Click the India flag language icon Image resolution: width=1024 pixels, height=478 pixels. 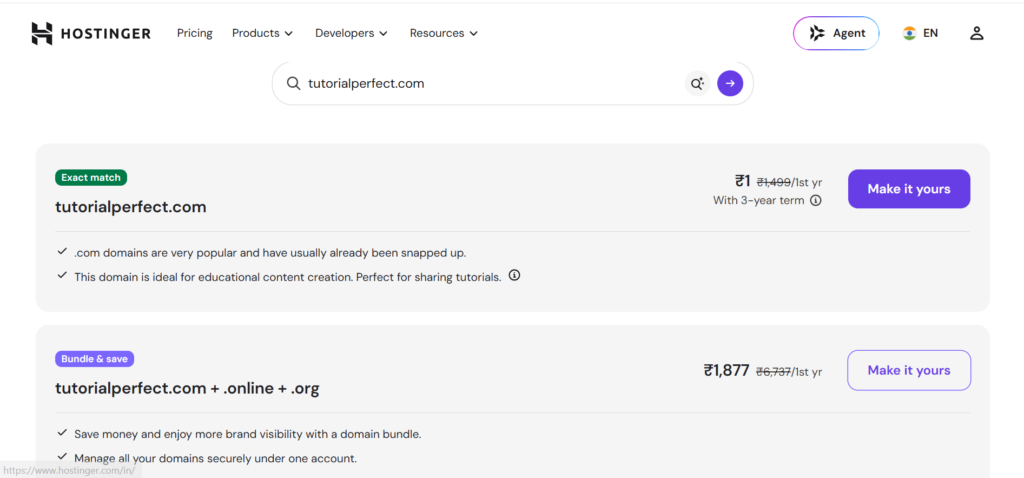pyautogui.click(x=909, y=33)
